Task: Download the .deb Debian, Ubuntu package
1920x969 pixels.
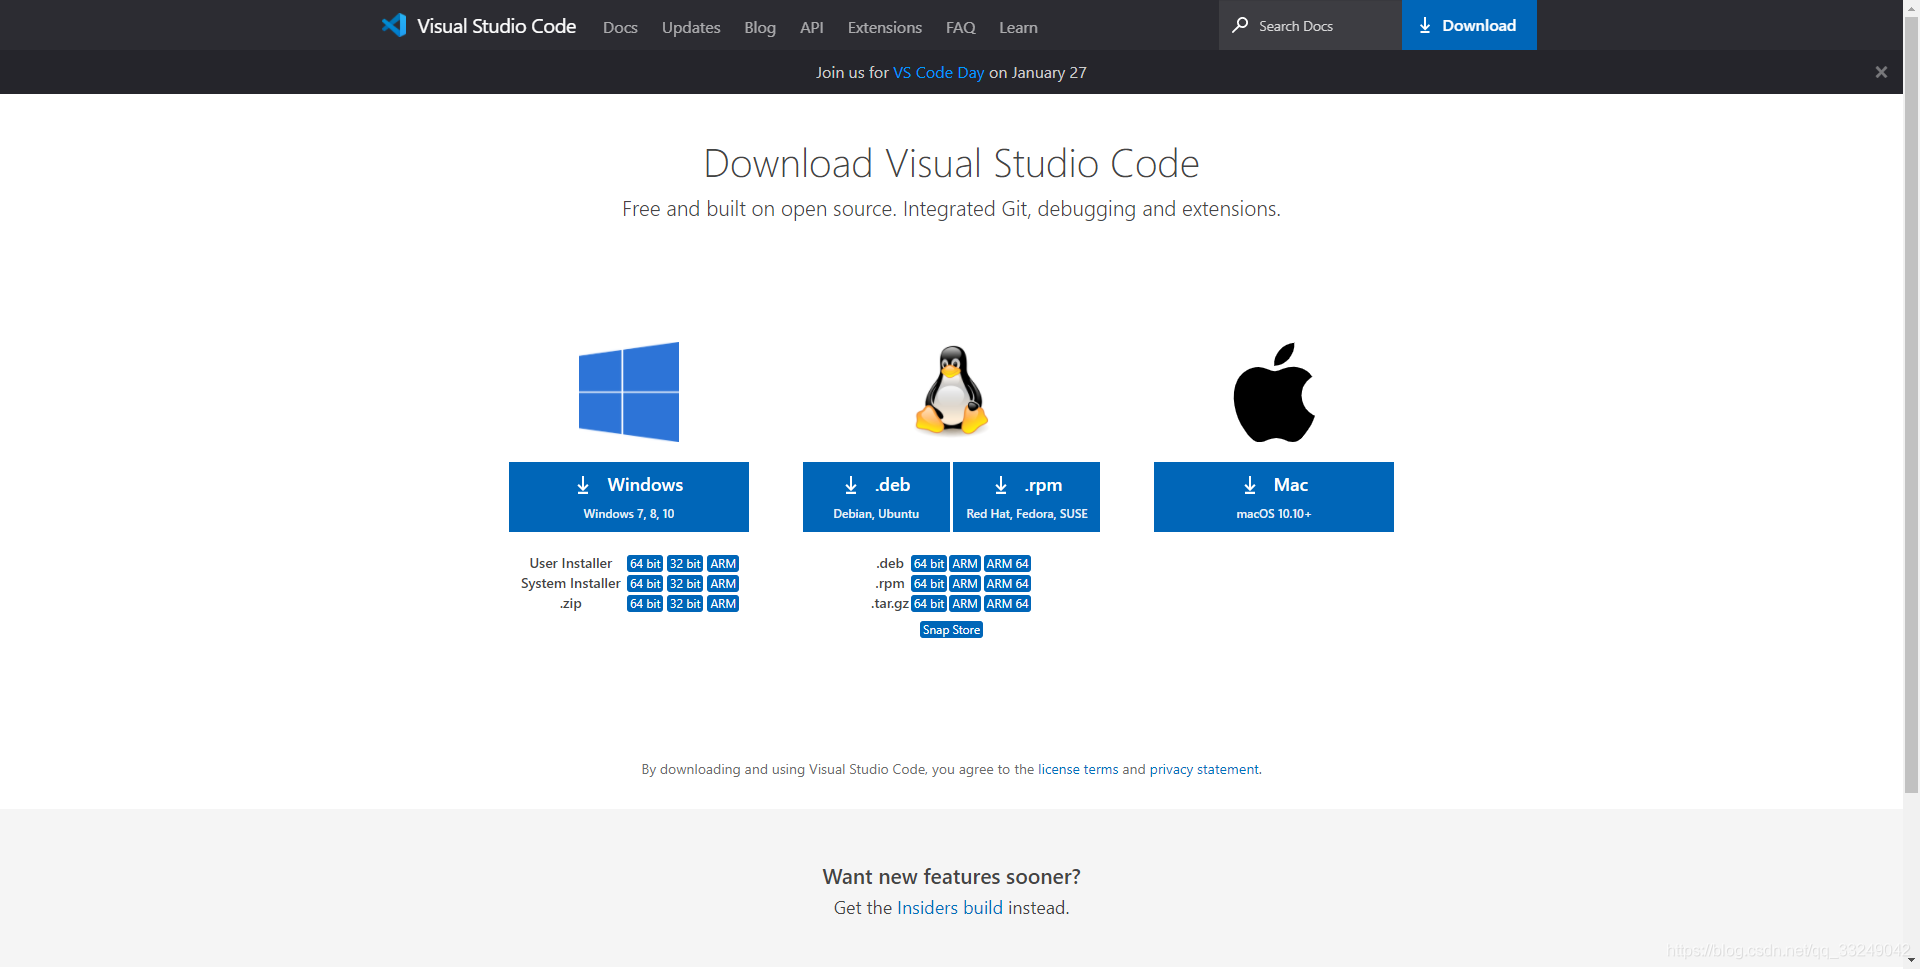Action: pyautogui.click(x=876, y=497)
